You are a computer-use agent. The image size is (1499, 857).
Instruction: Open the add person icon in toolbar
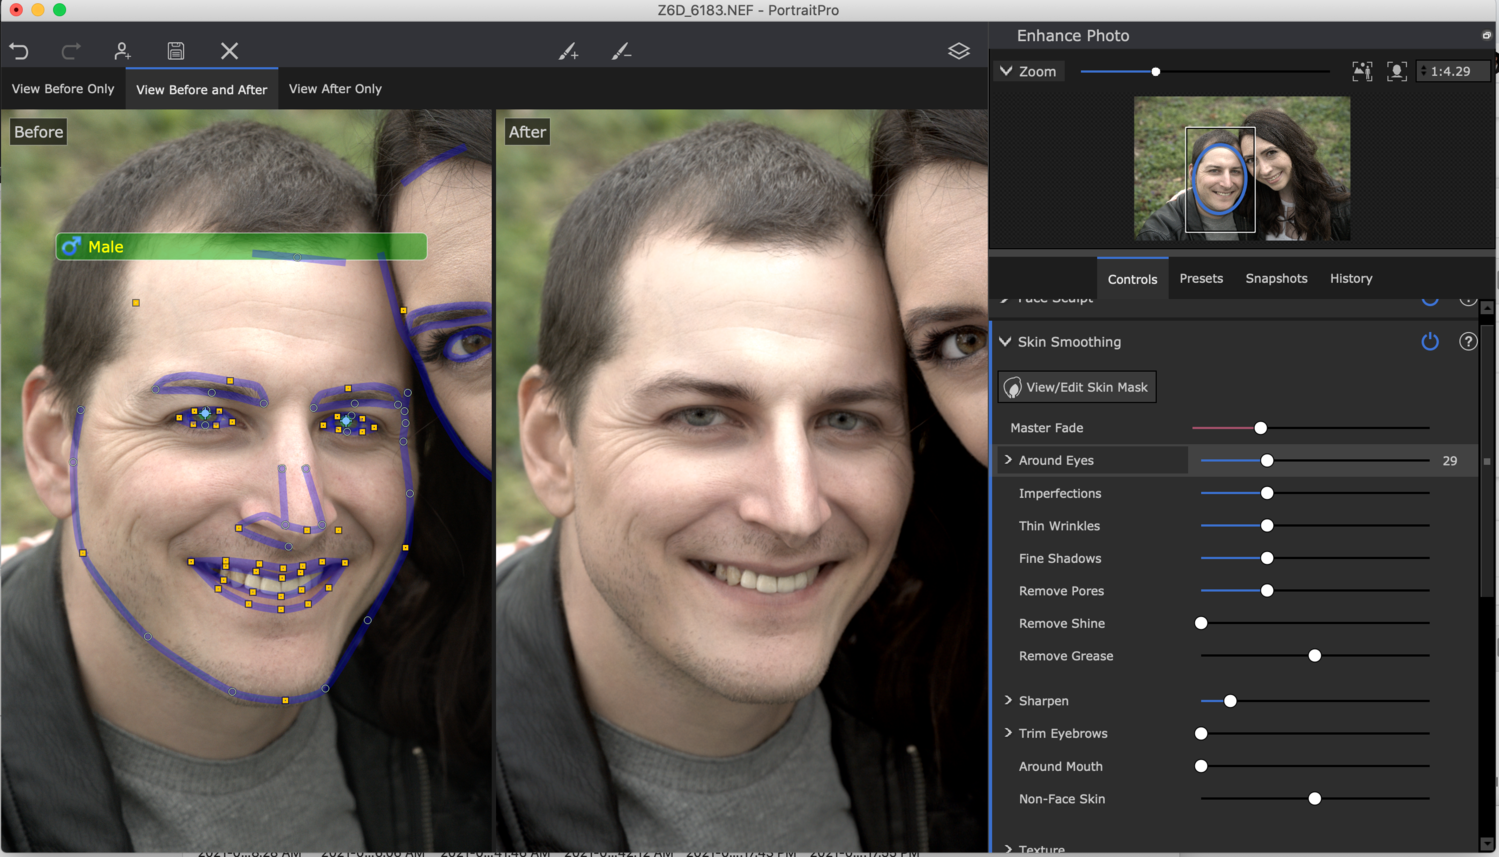tap(122, 51)
